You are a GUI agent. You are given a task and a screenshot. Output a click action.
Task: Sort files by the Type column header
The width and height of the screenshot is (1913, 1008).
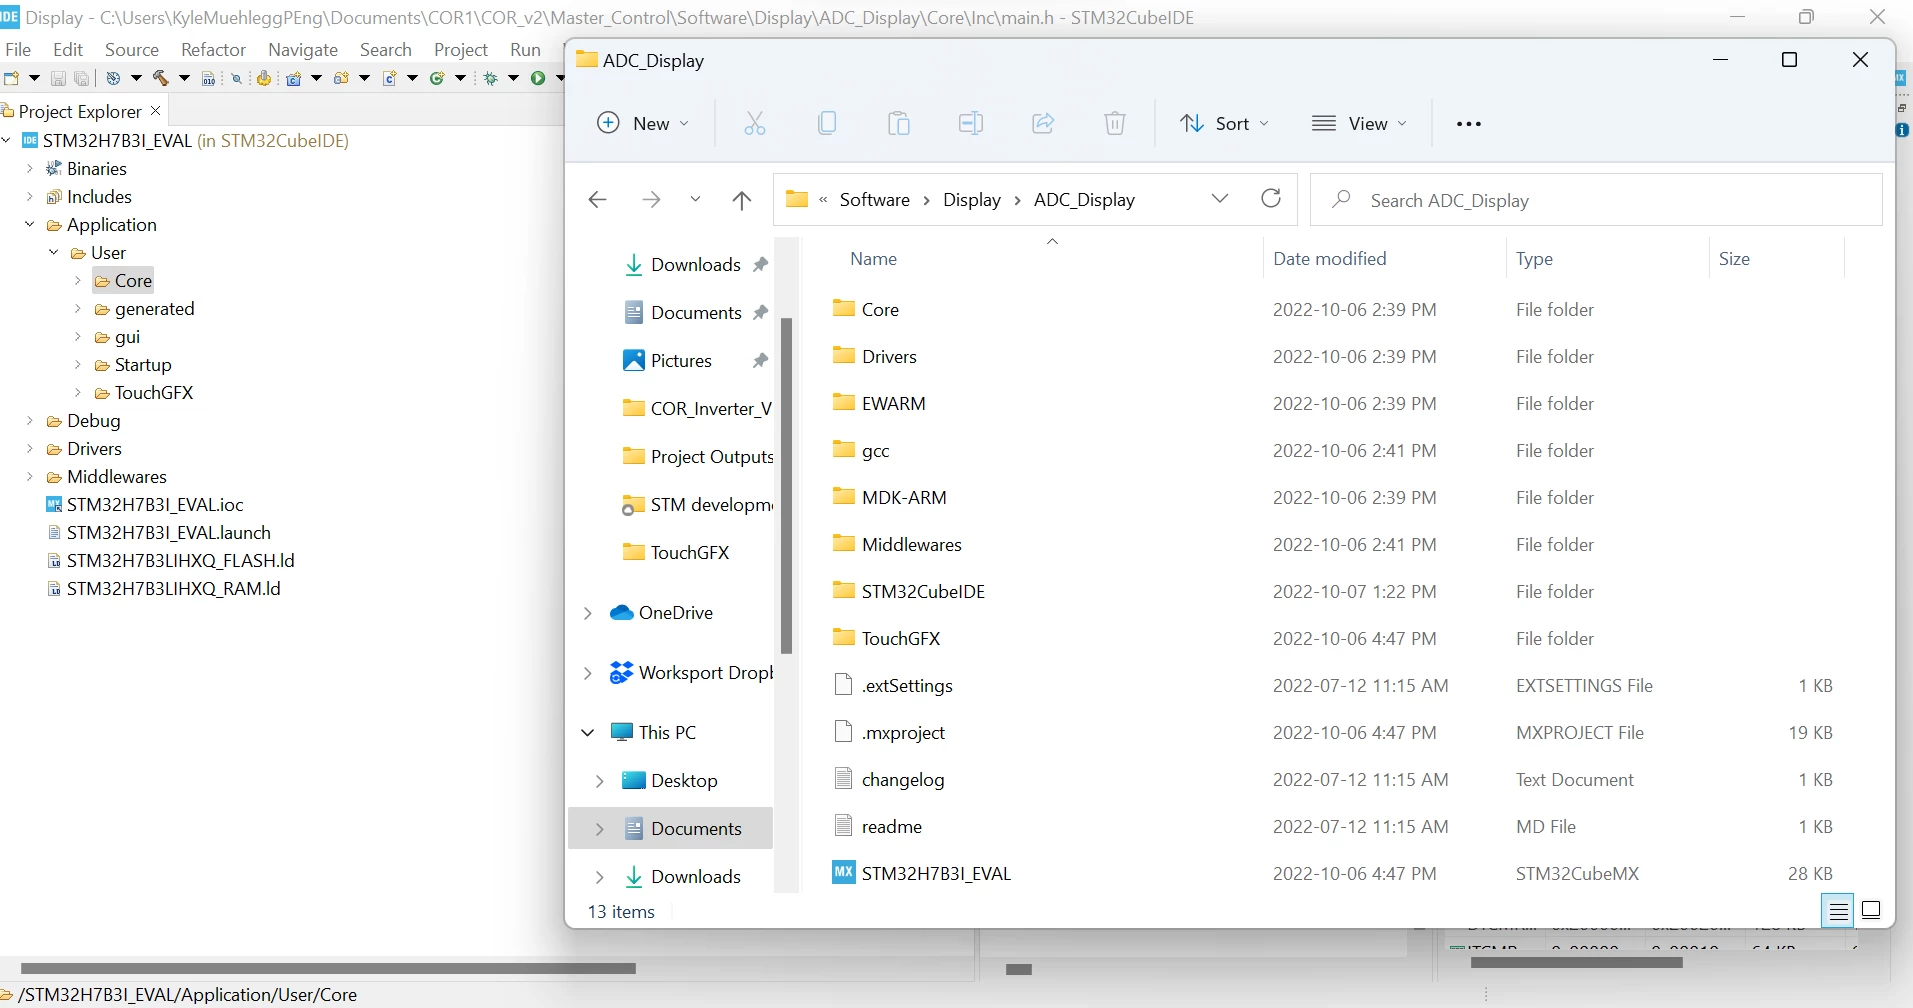[1534, 258]
